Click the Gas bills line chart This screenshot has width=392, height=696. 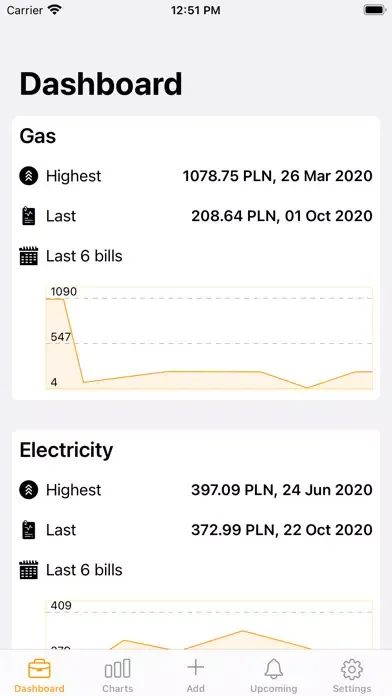(x=209, y=338)
